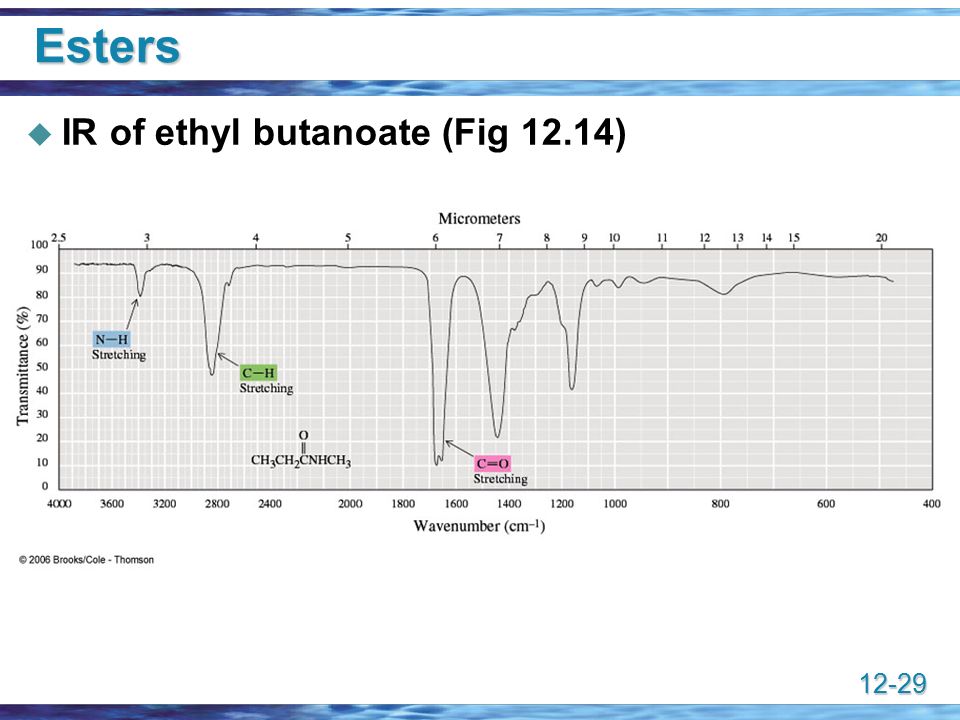This screenshot has width=960, height=720.
Task: Click the '15' micrometer tick label
Action: (793, 238)
